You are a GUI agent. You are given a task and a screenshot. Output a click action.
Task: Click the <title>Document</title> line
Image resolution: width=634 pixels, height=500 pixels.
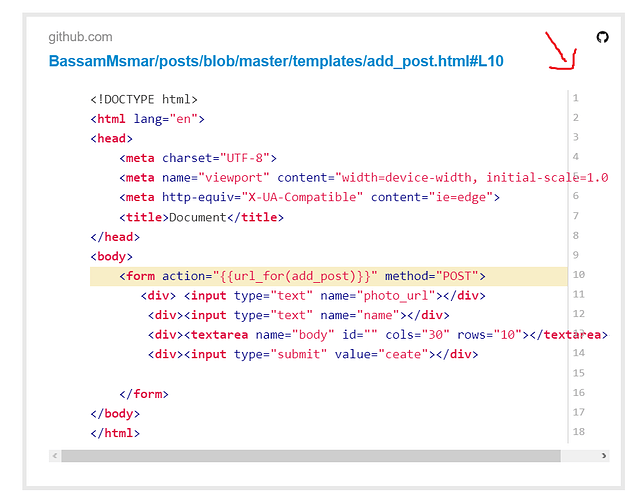(201, 217)
